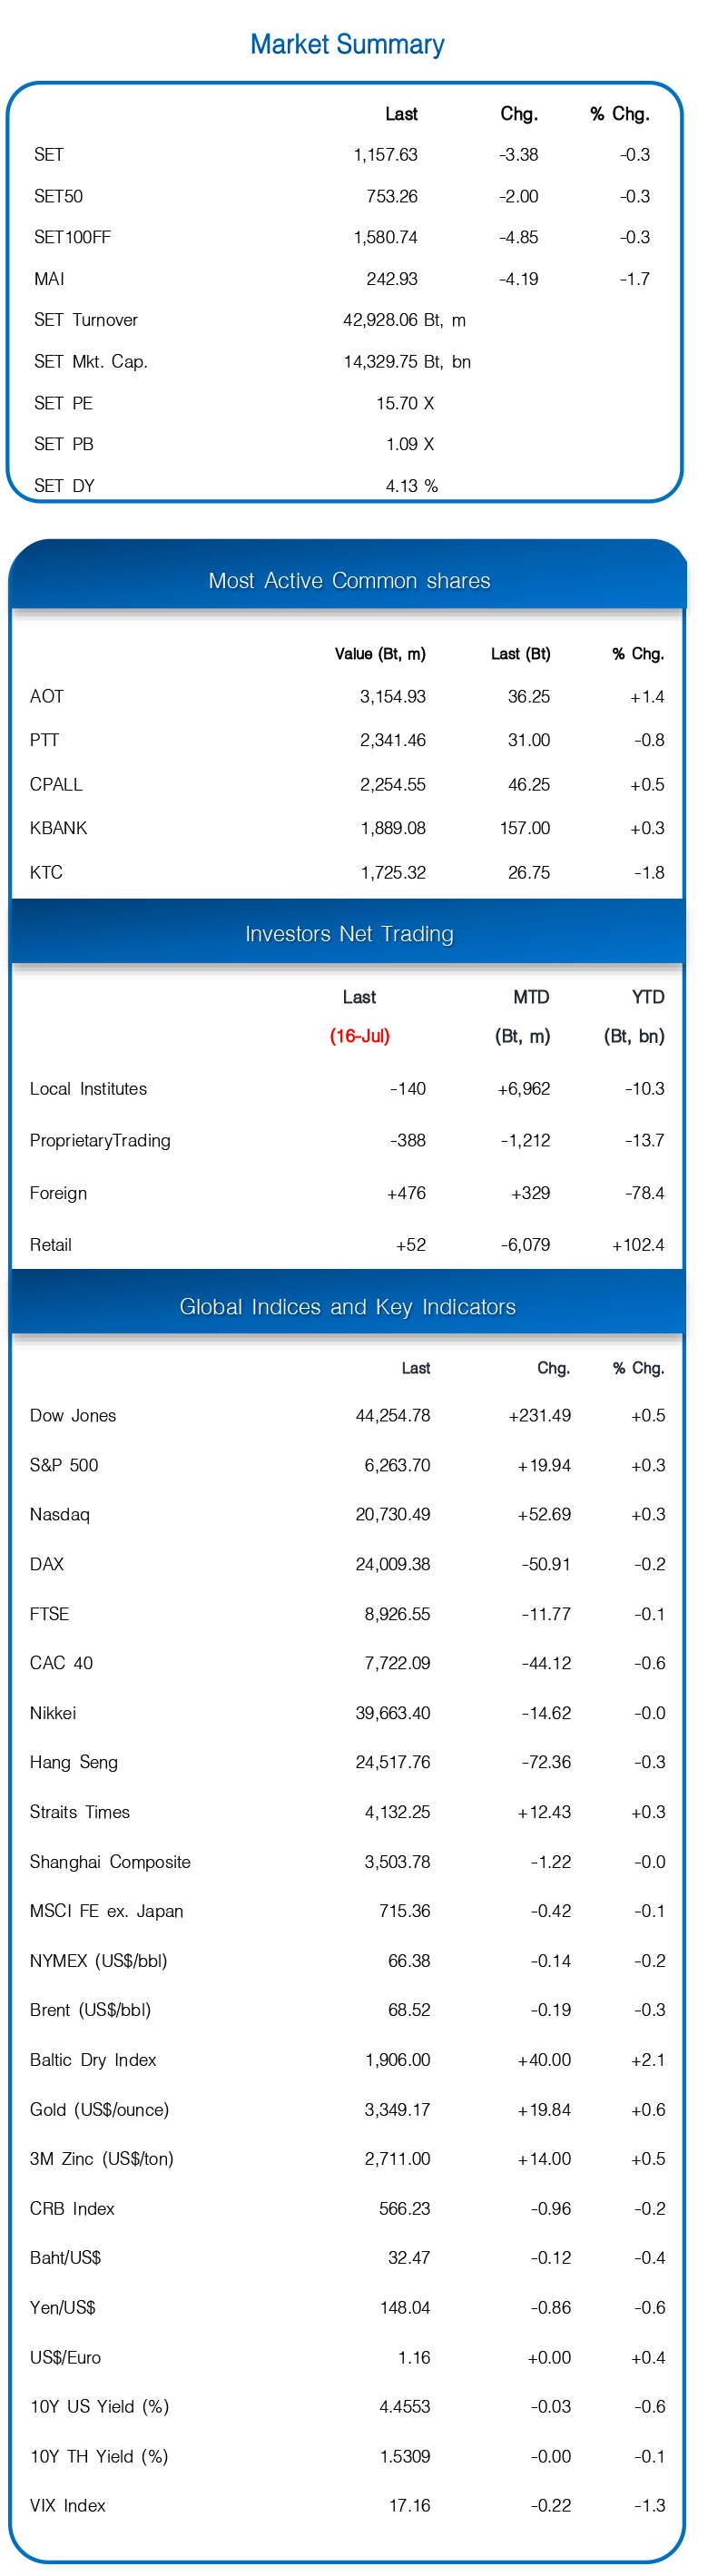Click the Baltic Dry Index row
Screen dimensions: 708x2576
click(347, 2060)
